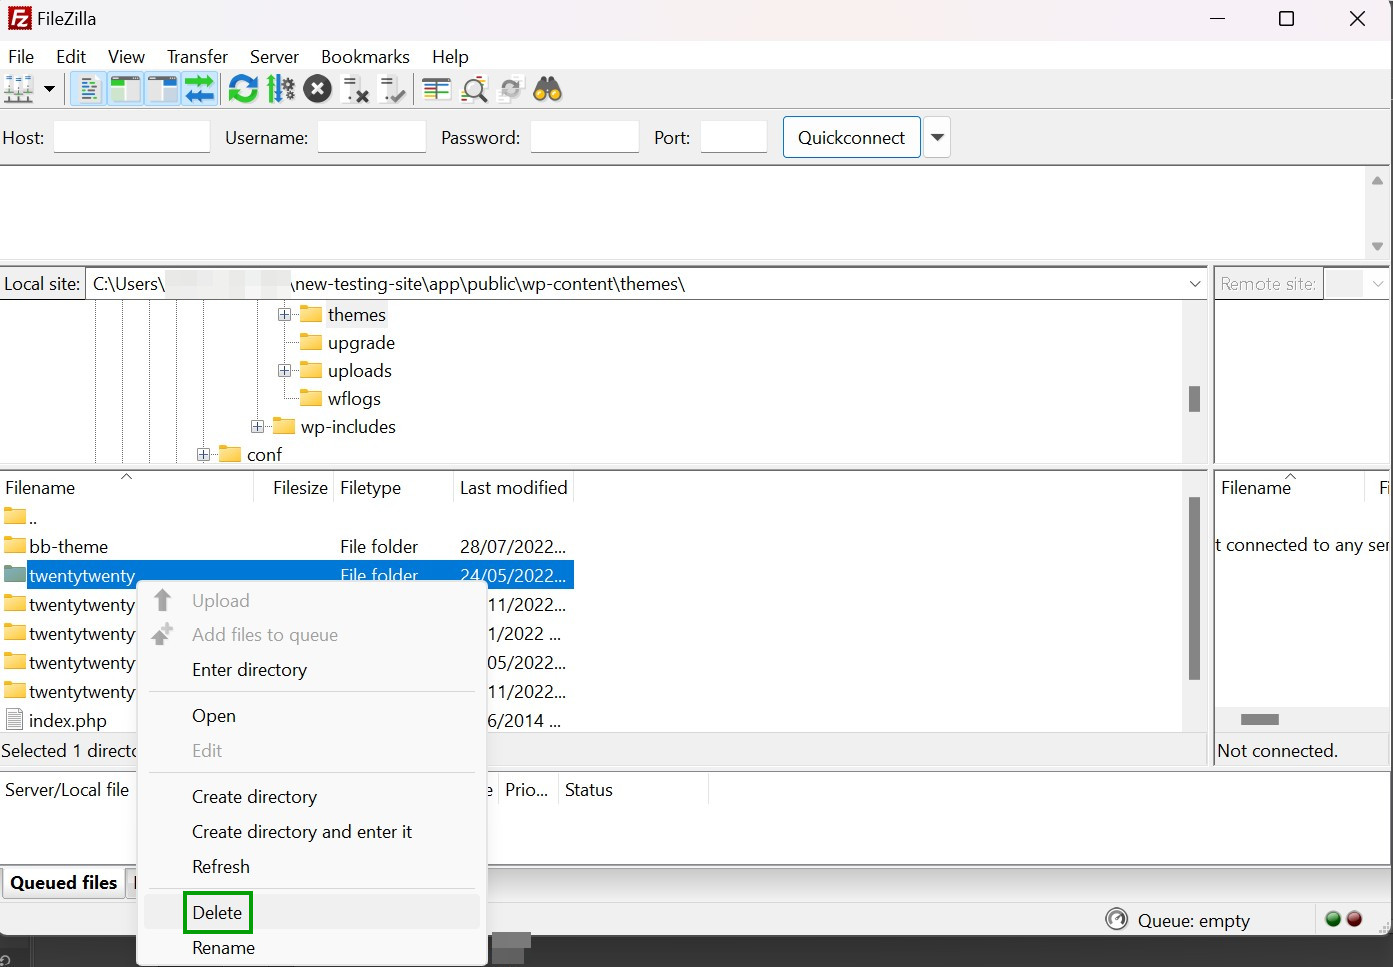Sort local files by Filesize column
Image resolution: width=1393 pixels, height=967 pixels.
[x=295, y=487]
